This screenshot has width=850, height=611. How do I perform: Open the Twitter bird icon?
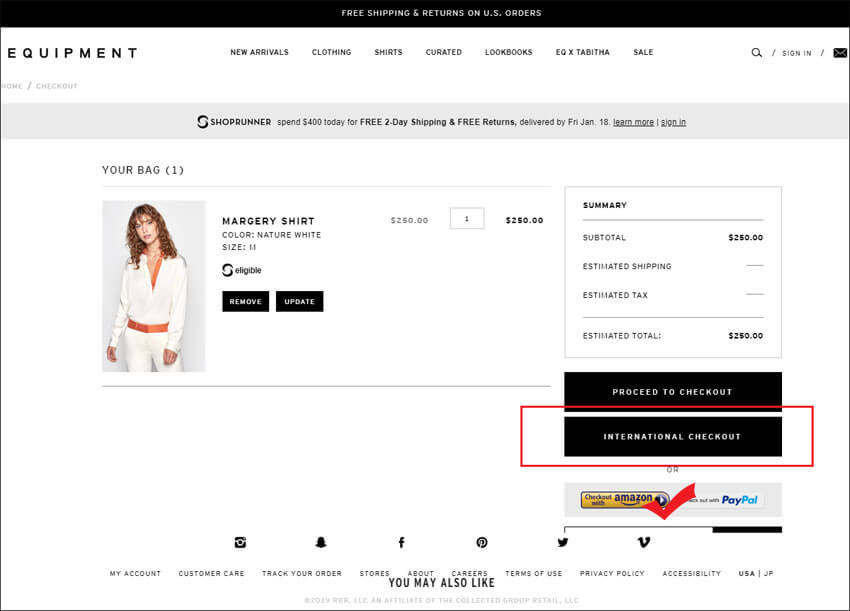click(x=563, y=542)
